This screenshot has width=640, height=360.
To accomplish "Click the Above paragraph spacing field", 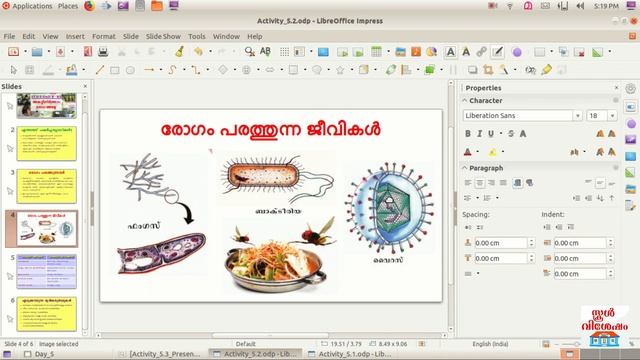I will click(501, 243).
